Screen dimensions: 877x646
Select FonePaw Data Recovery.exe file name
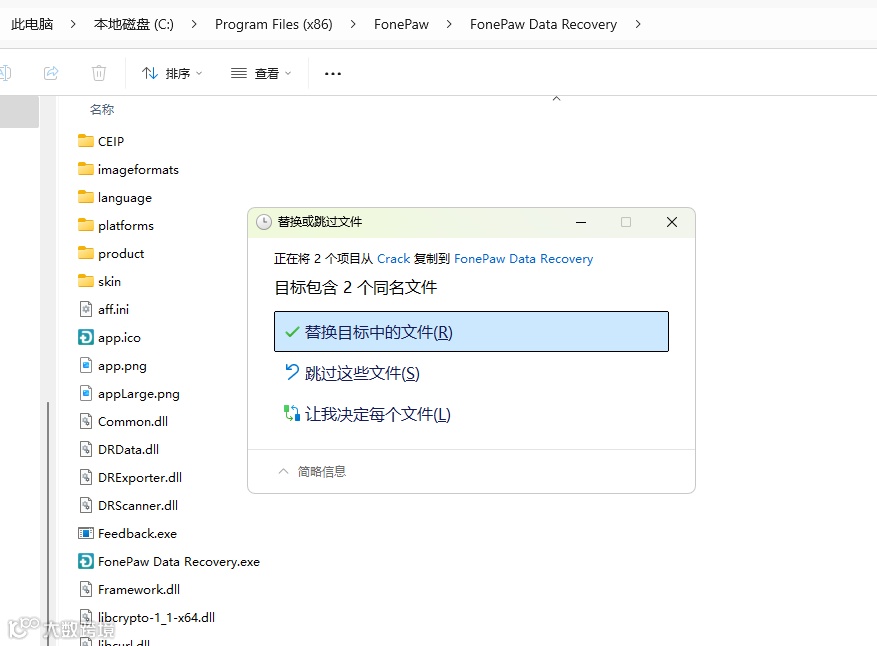tap(178, 562)
